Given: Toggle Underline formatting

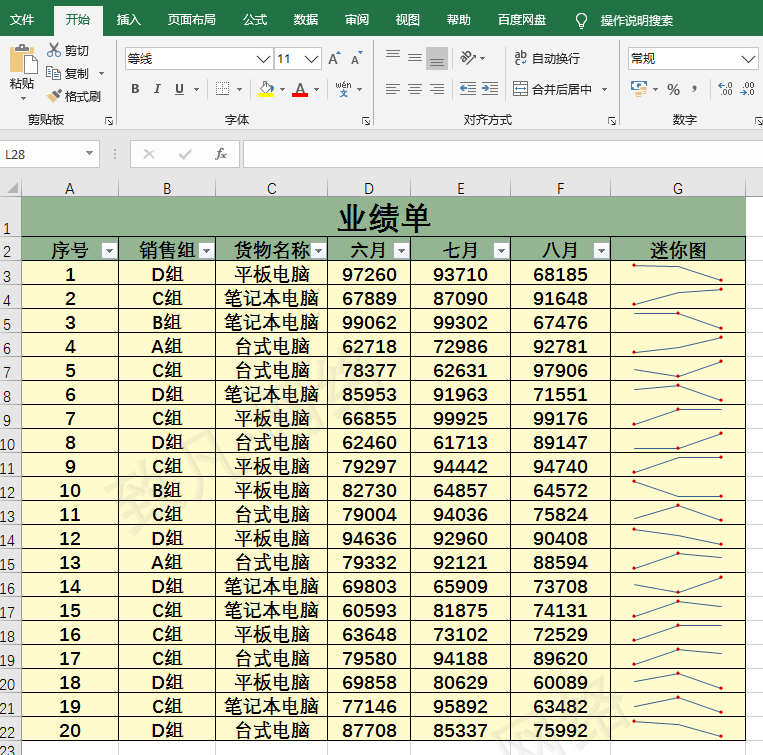Looking at the screenshot, I should pos(179,89).
